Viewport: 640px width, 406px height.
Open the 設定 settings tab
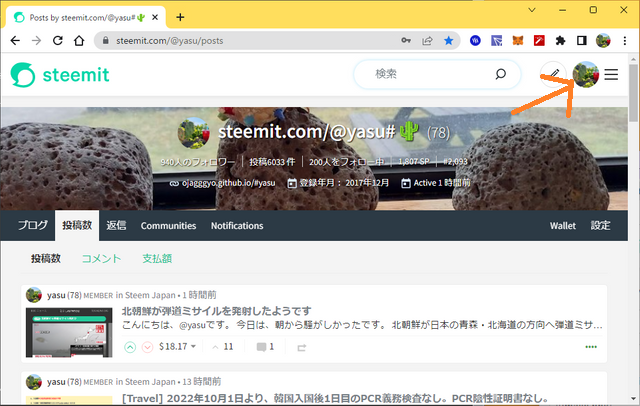[x=600, y=225]
